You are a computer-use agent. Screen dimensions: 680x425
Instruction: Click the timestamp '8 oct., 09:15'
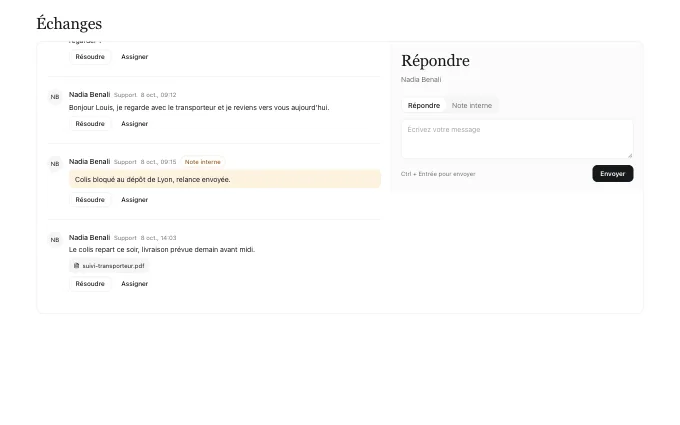pyautogui.click(x=158, y=162)
